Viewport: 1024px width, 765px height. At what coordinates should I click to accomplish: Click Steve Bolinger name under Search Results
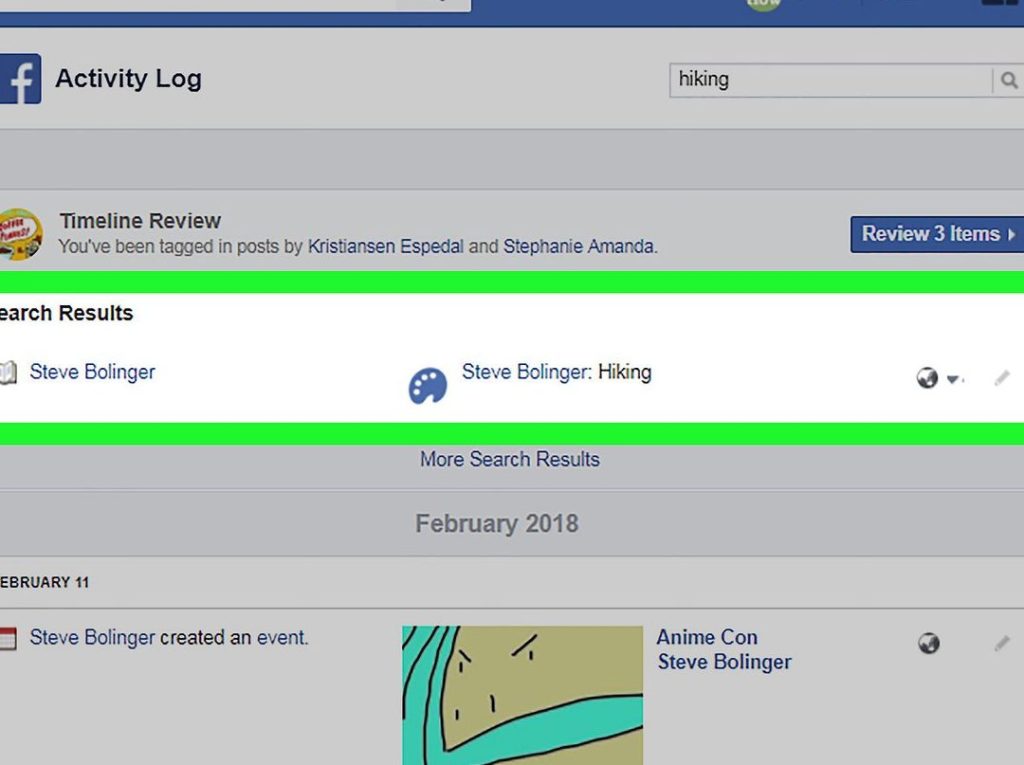tap(92, 372)
